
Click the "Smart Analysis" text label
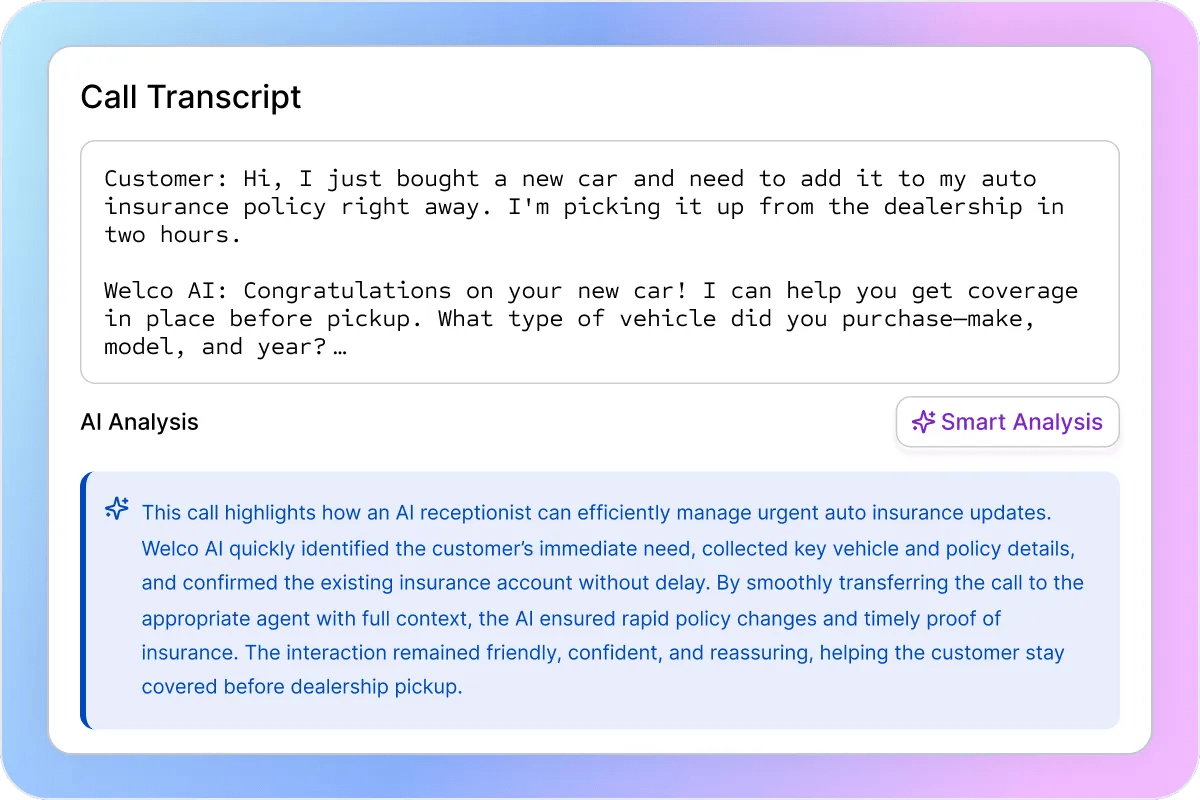[x=1021, y=422]
